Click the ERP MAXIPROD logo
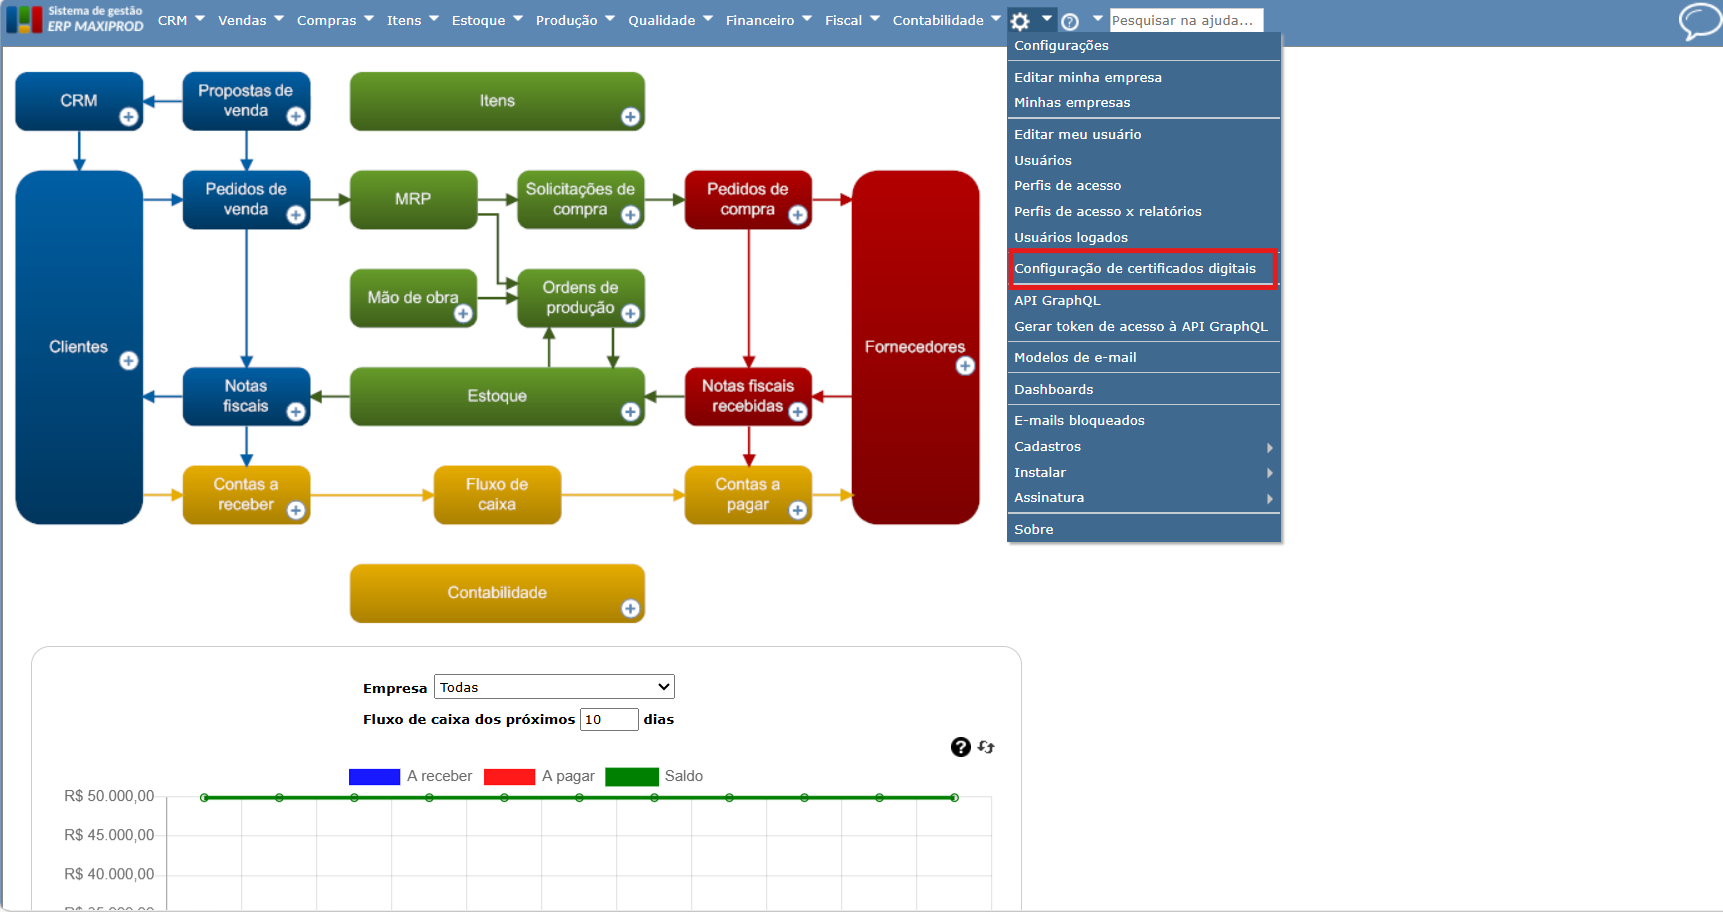This screenshot has width=1723, height=912. coord(75,19)
